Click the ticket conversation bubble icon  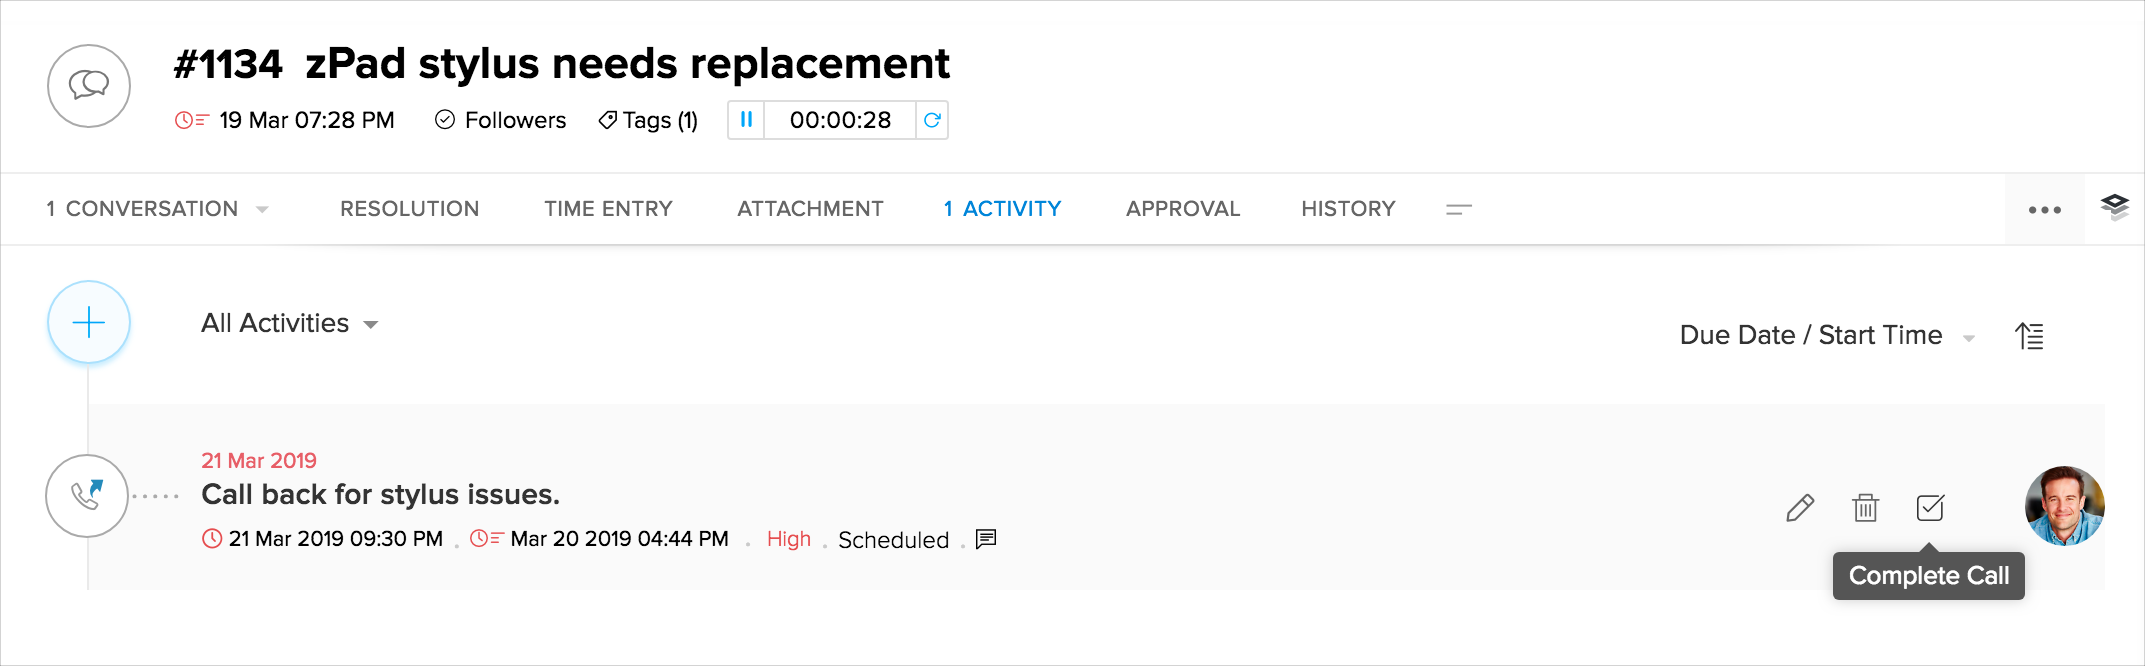pos(89,86)
